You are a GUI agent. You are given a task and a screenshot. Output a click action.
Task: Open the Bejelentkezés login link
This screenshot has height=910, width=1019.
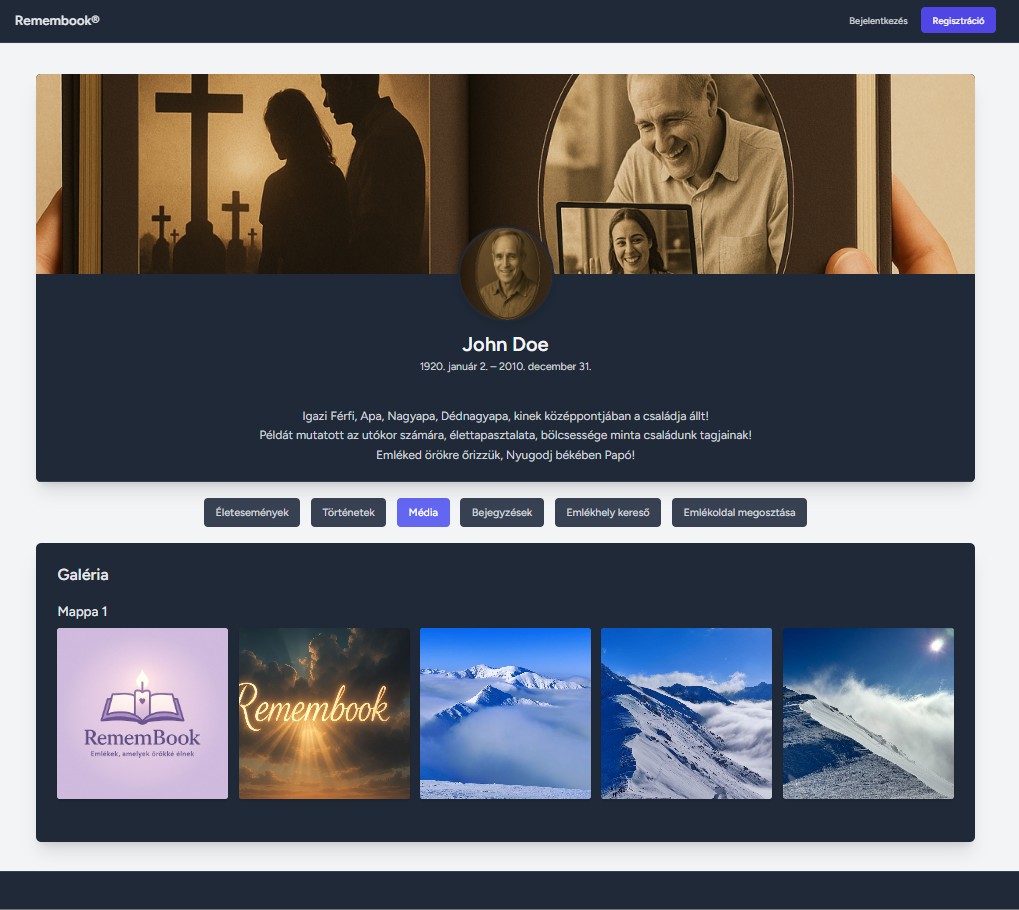[x=878, y=21]
